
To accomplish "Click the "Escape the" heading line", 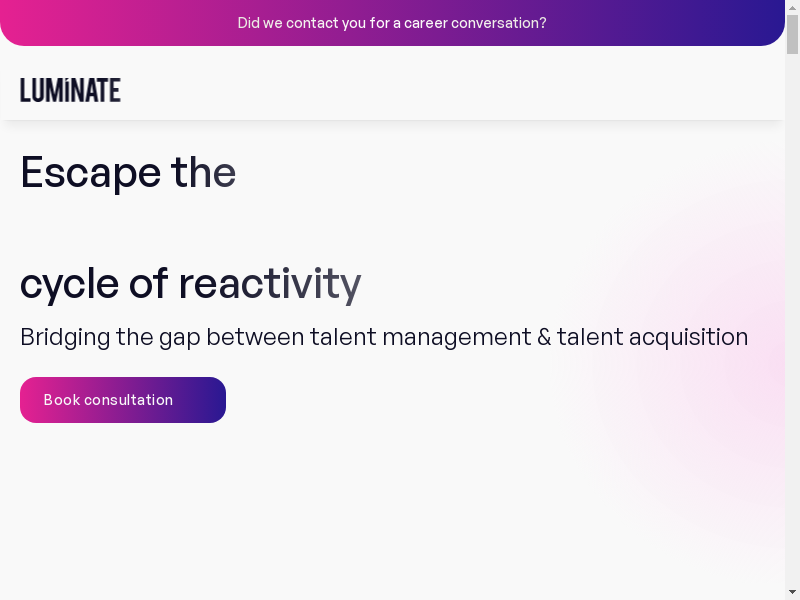I will click(x=128, y=172).
